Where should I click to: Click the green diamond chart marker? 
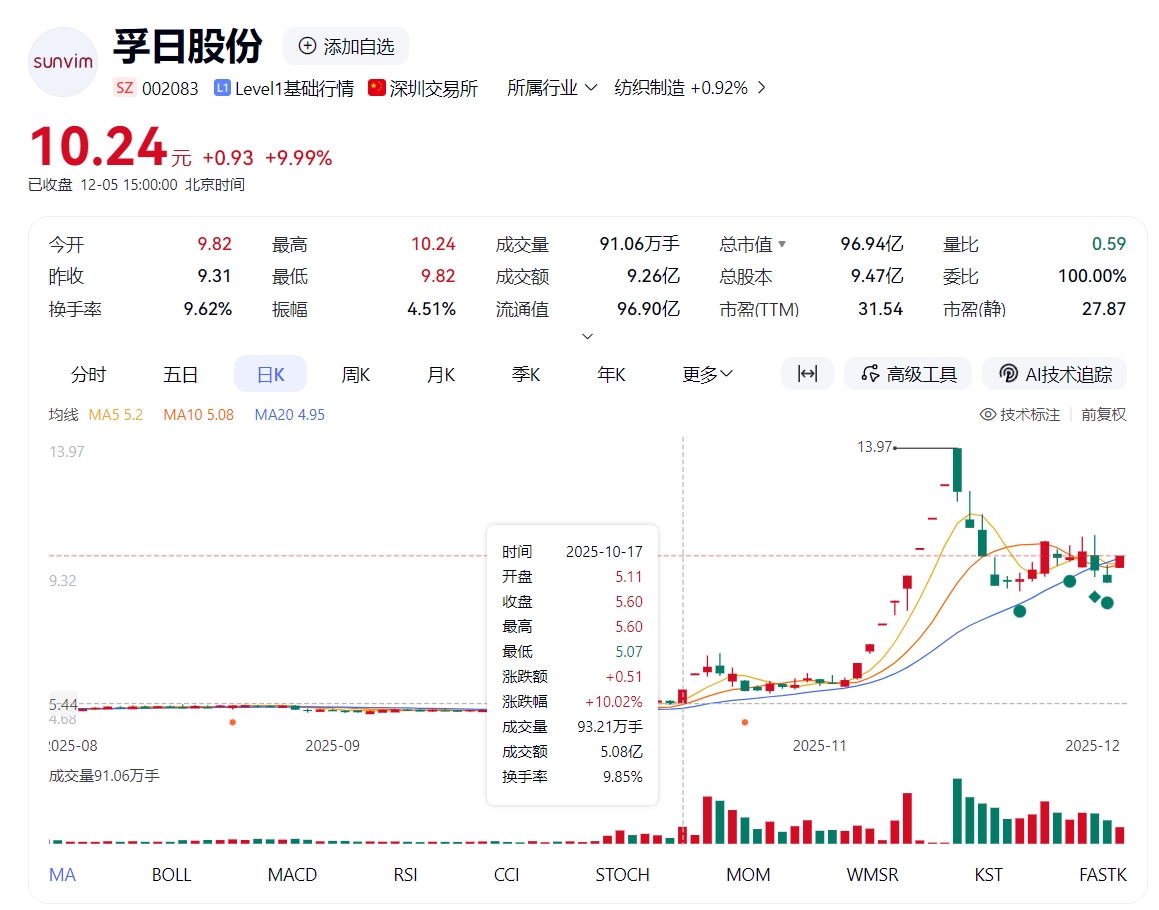(x=1094, y=597)
